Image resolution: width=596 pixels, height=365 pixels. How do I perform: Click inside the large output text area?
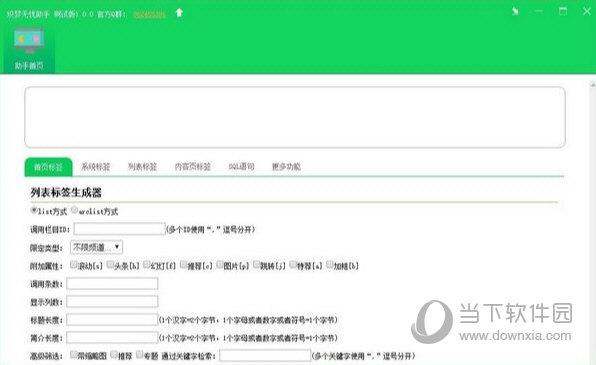[295, 117]
